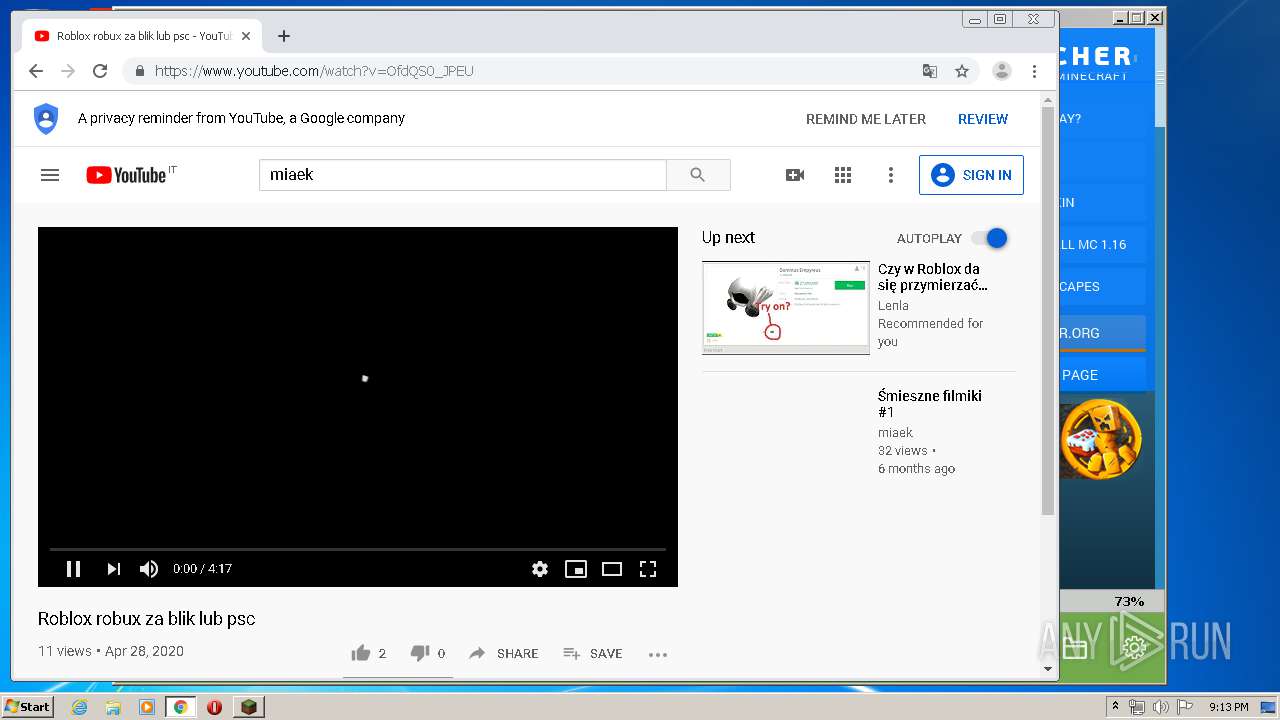Click the video progress bar
Image resolution: width=1280 pixels, height=720 pixels.
[358, 549]
